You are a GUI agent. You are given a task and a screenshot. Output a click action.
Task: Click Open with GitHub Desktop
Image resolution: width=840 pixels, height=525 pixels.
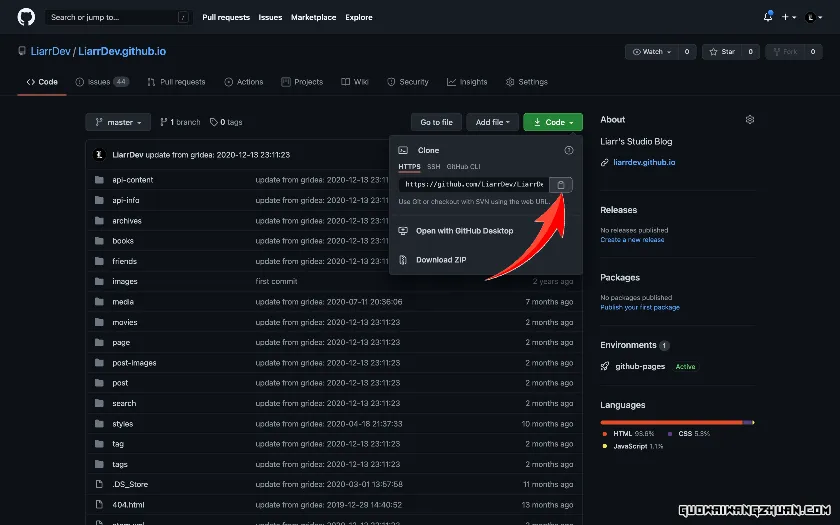464,231
